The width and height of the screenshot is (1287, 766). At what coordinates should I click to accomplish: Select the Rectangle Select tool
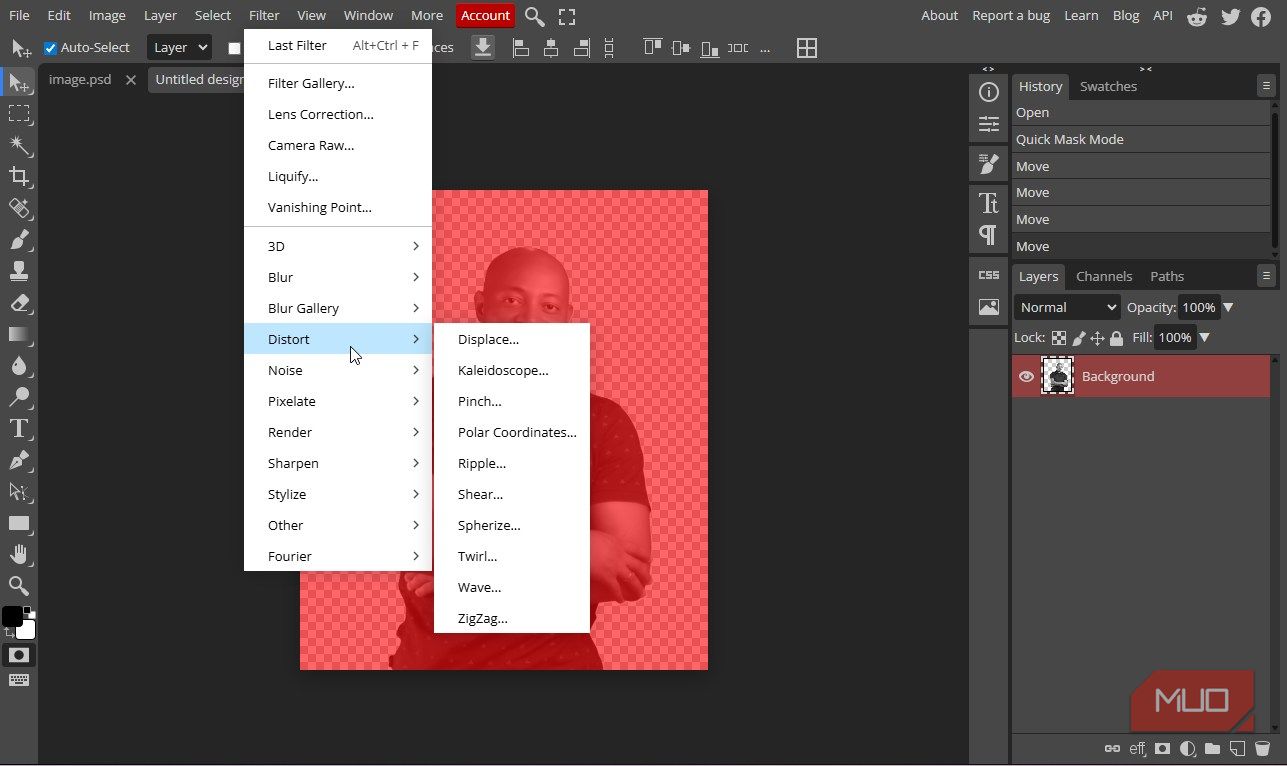(19, 114)
